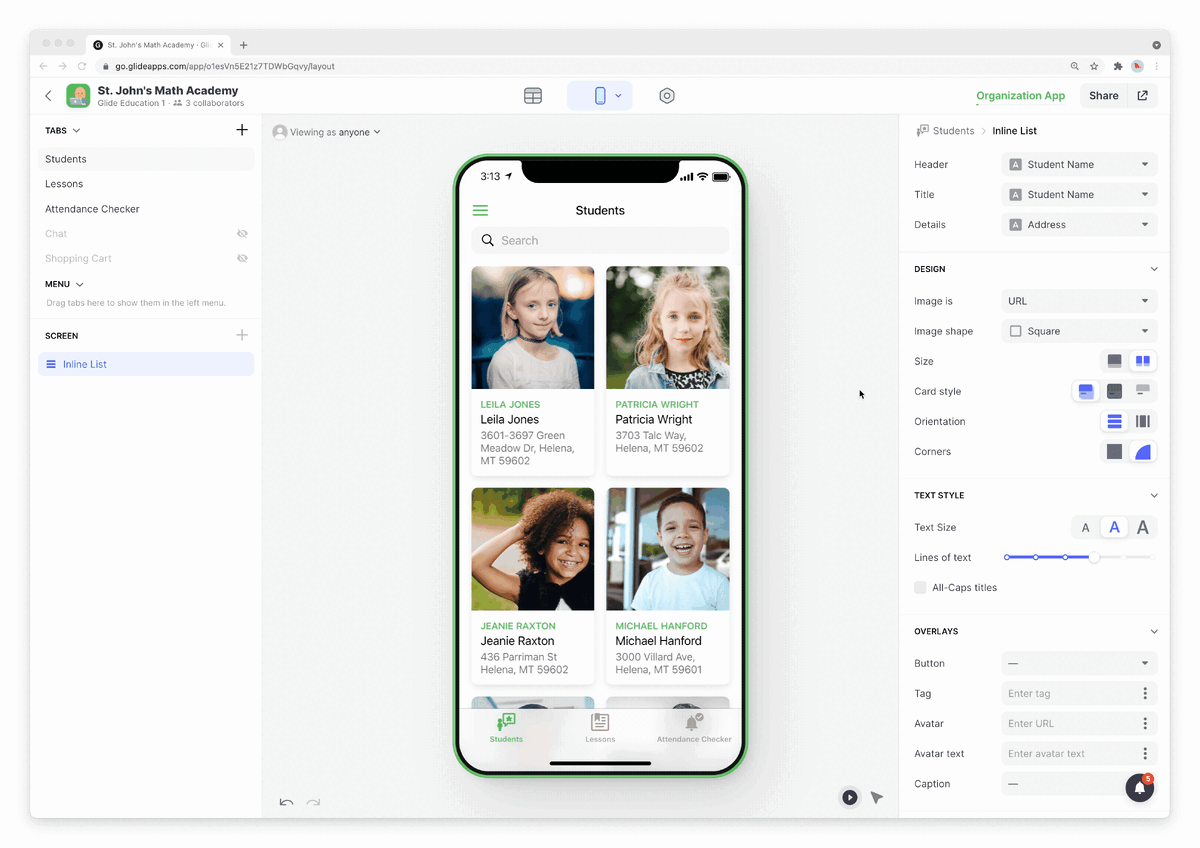Open Button overlay dropdown
This screenshot has height=848, width=1200.
[1079, 663]
